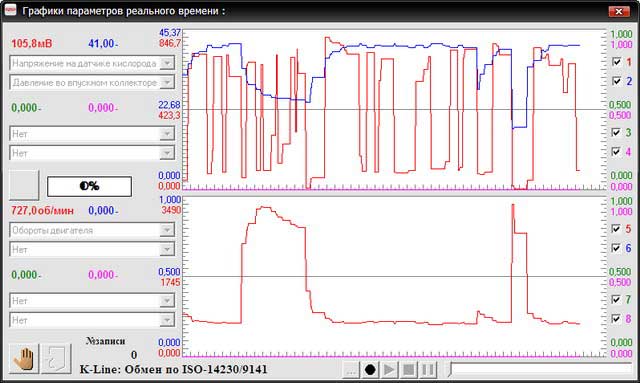640x383 pixels.
Task: Click the application icon in title bar
Action: (11, 10)
